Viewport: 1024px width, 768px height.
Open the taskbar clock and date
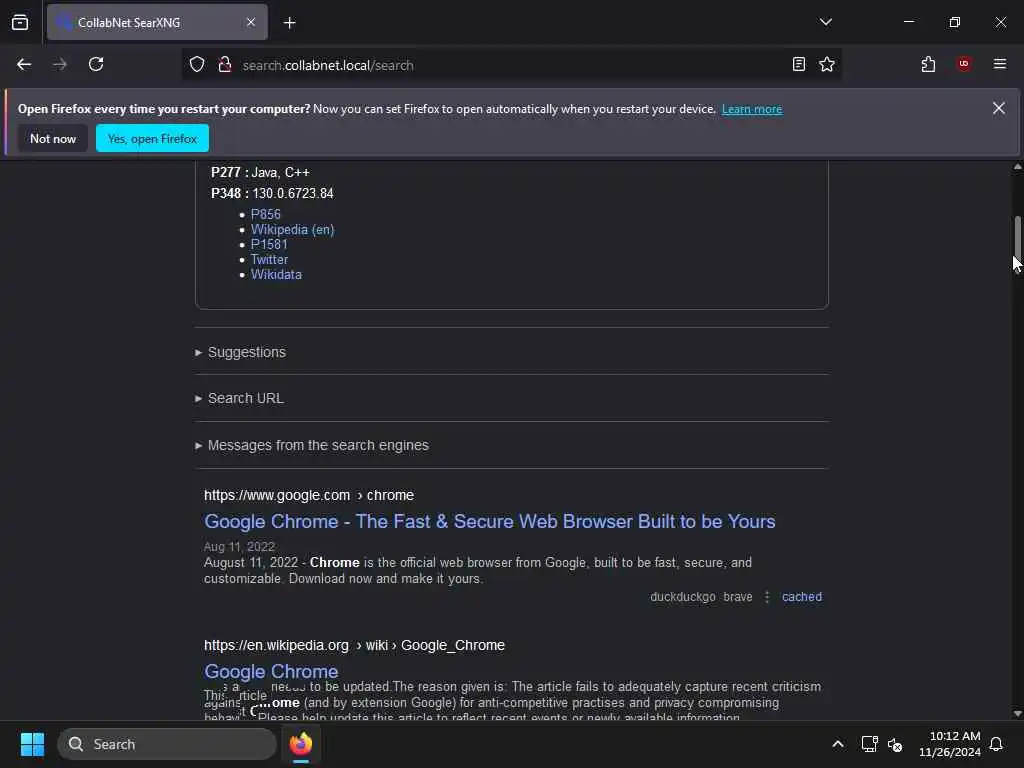tap(950, 744)
